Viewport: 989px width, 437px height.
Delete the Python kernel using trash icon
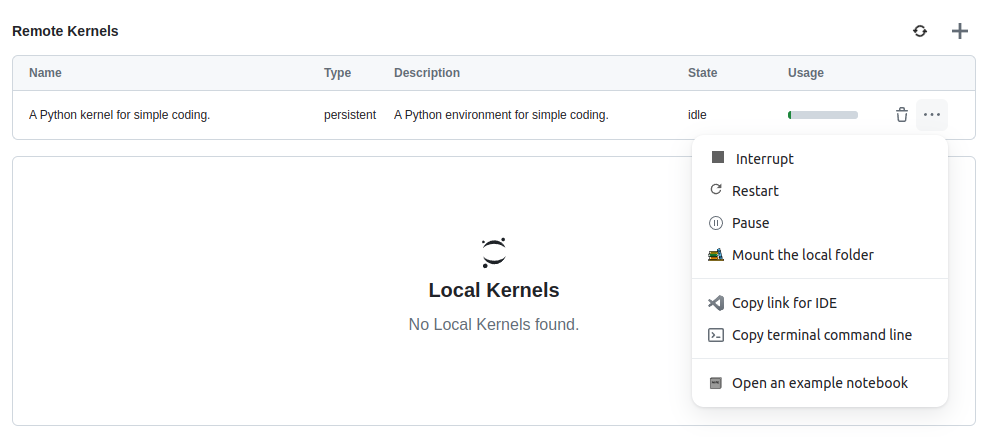pyautogui.click(x=902, y=115)
